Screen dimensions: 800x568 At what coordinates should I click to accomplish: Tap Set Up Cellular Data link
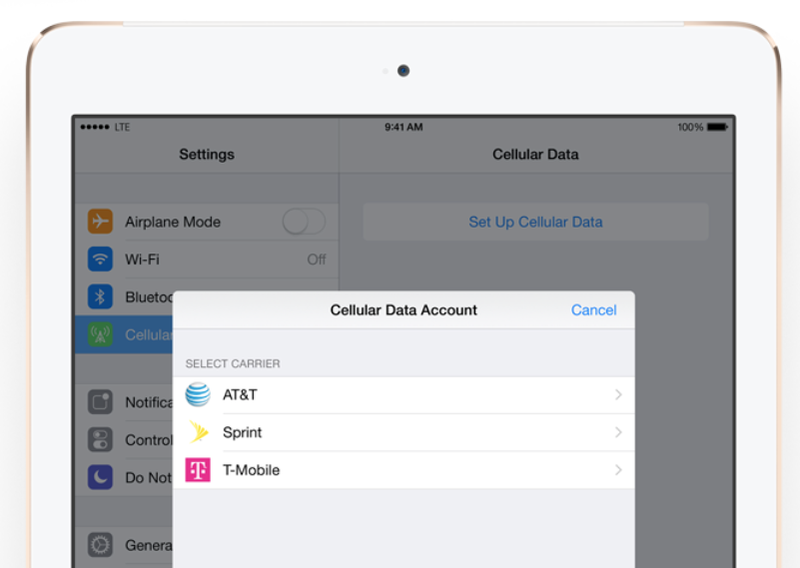(x=536, y=222)
